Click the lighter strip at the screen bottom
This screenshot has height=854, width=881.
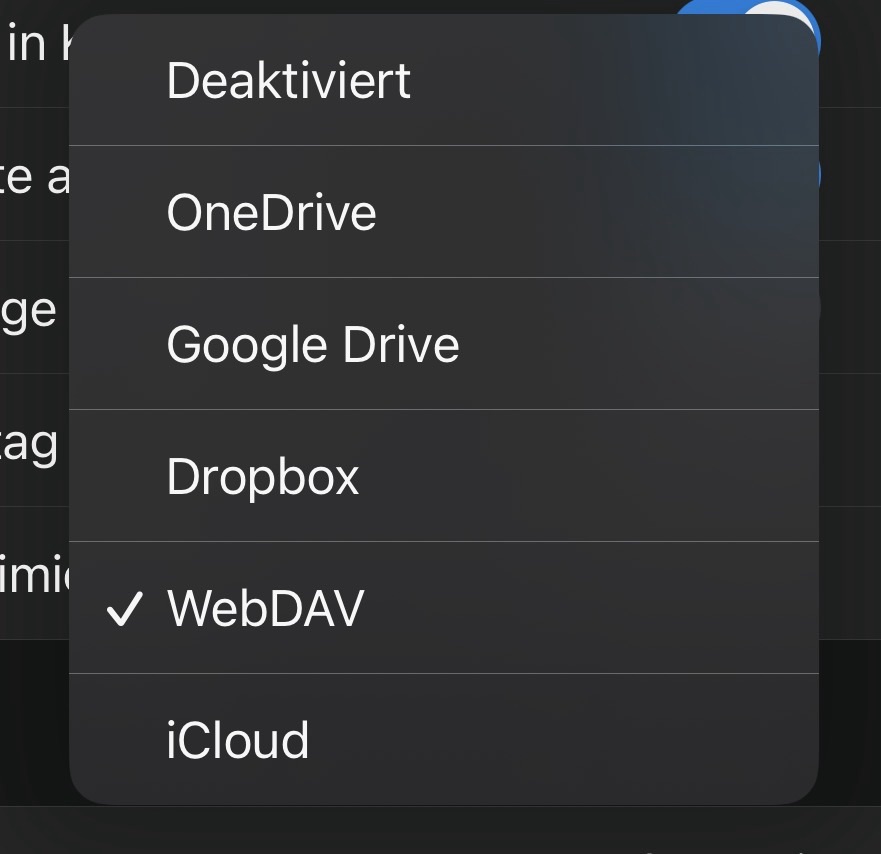[440, 832]
